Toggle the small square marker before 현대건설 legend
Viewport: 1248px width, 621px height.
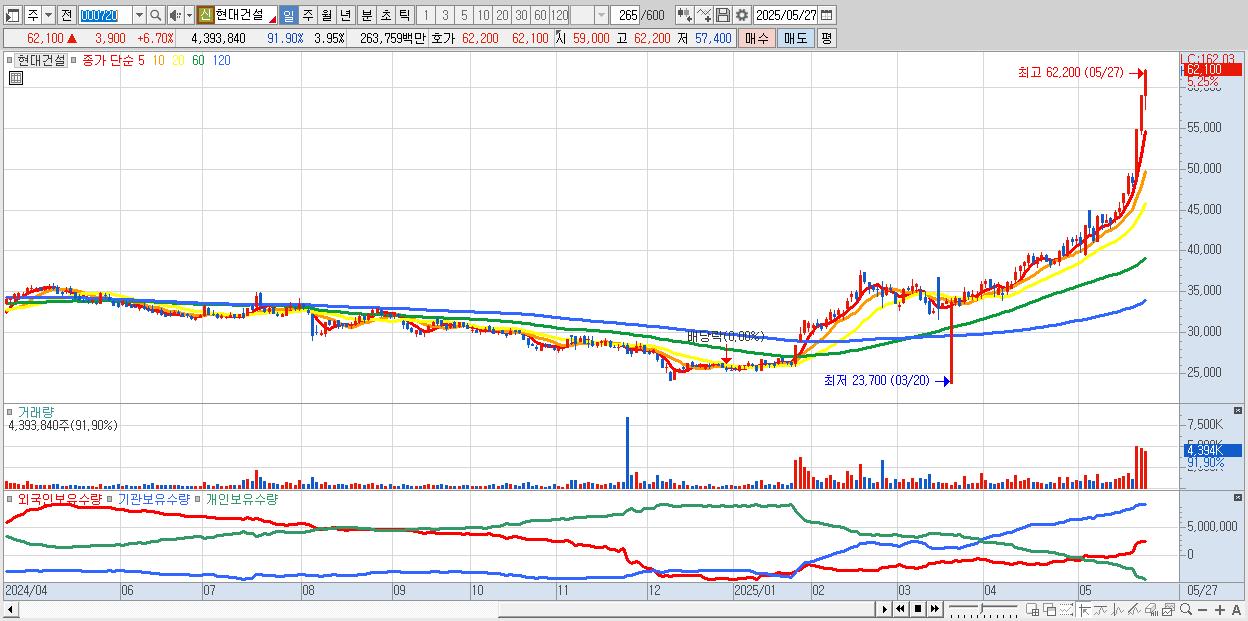(x=11, y=60)
